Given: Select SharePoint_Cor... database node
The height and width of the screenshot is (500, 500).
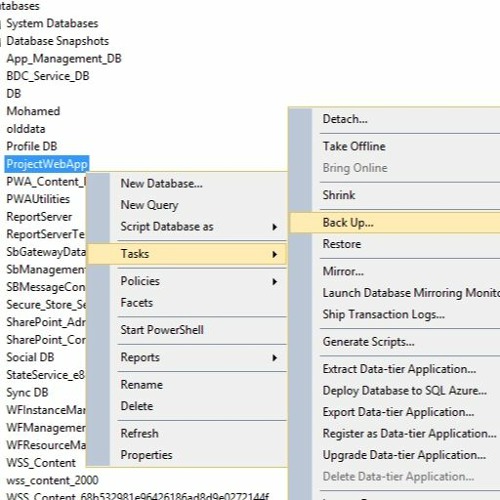Looking at the screenshot, I should (46, 340).
